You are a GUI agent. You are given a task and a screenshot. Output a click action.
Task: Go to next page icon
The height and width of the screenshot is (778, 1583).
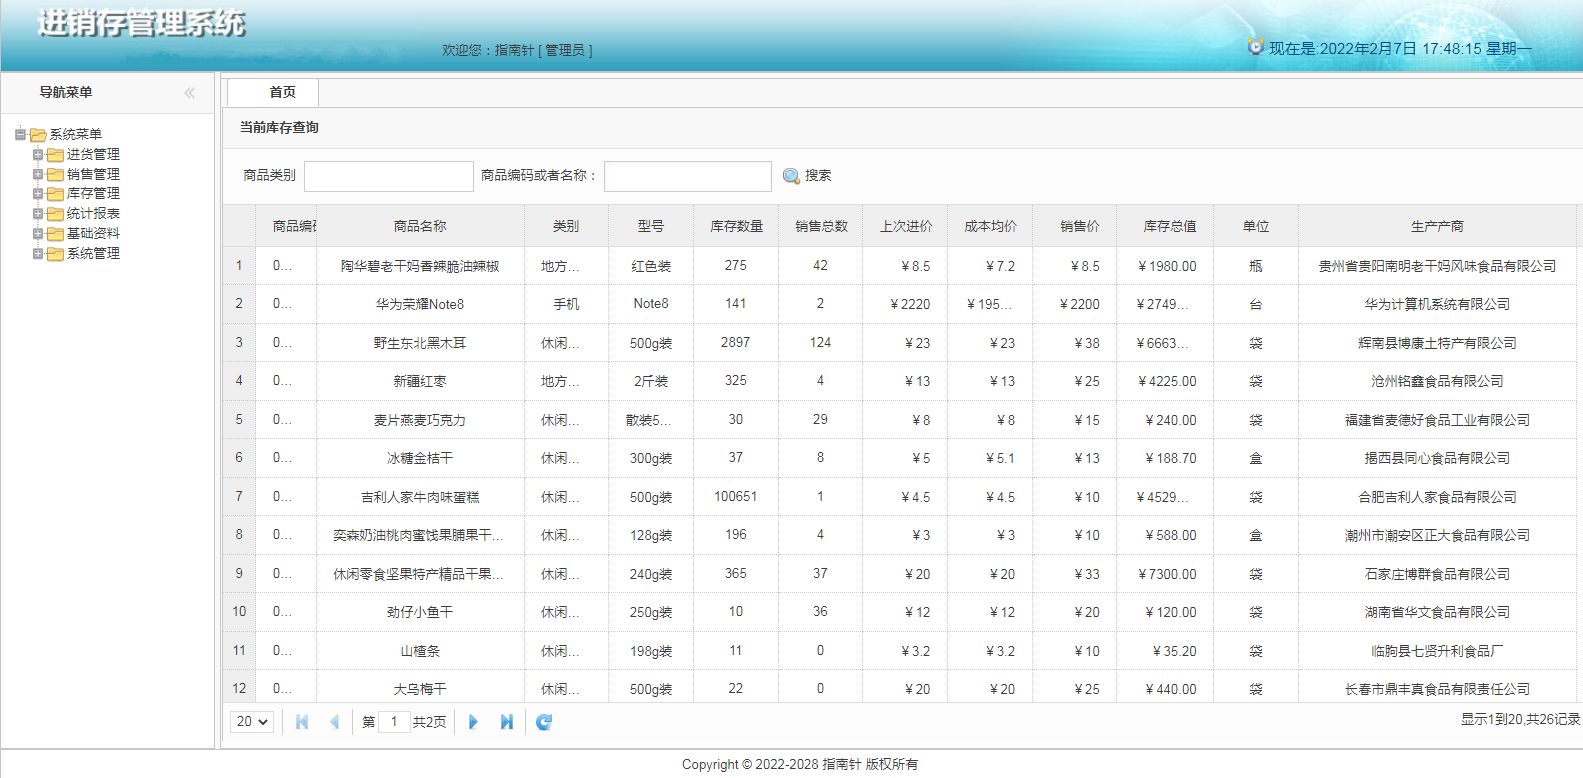tap(473, 722)
